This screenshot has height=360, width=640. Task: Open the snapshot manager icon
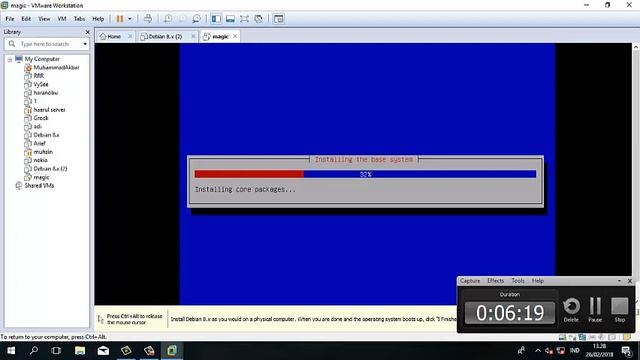tap(196, 19)
